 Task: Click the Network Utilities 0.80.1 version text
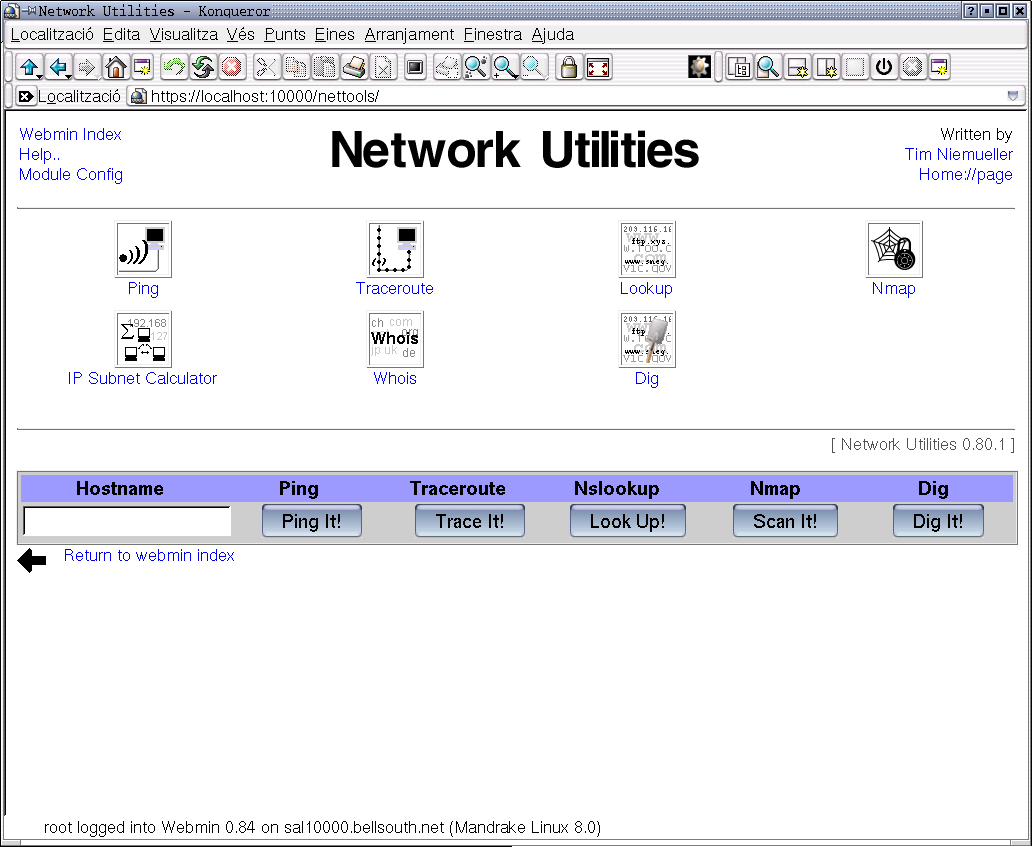coord(923,445)
